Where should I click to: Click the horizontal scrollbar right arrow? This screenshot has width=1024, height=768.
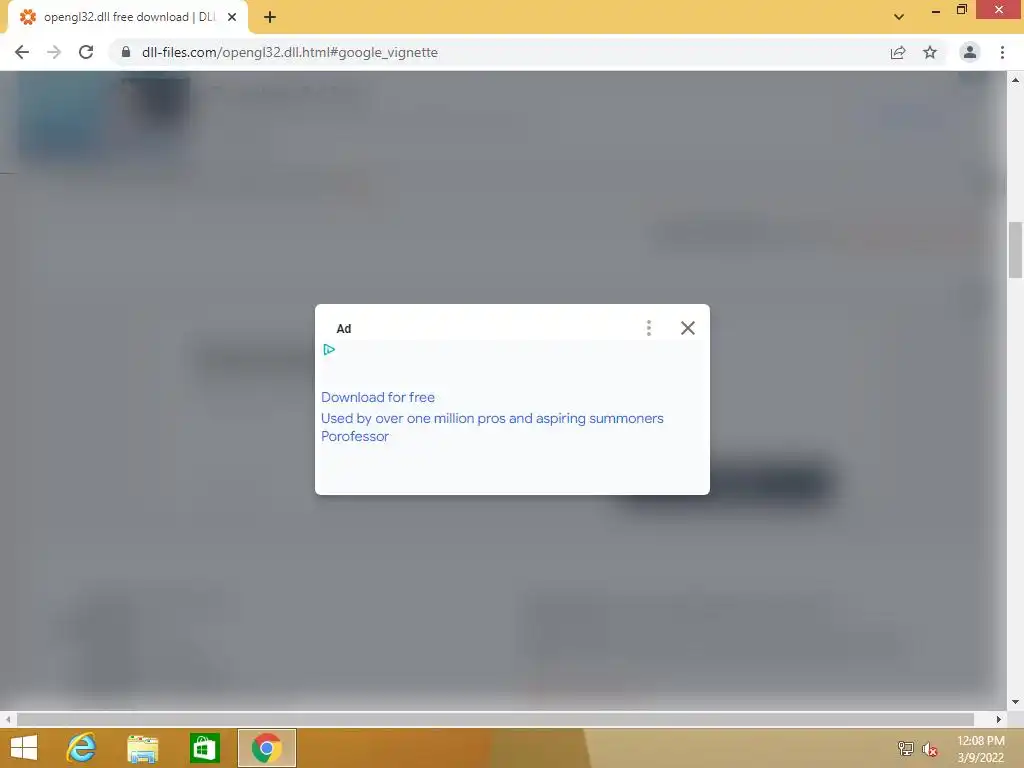tap(998, 719)
